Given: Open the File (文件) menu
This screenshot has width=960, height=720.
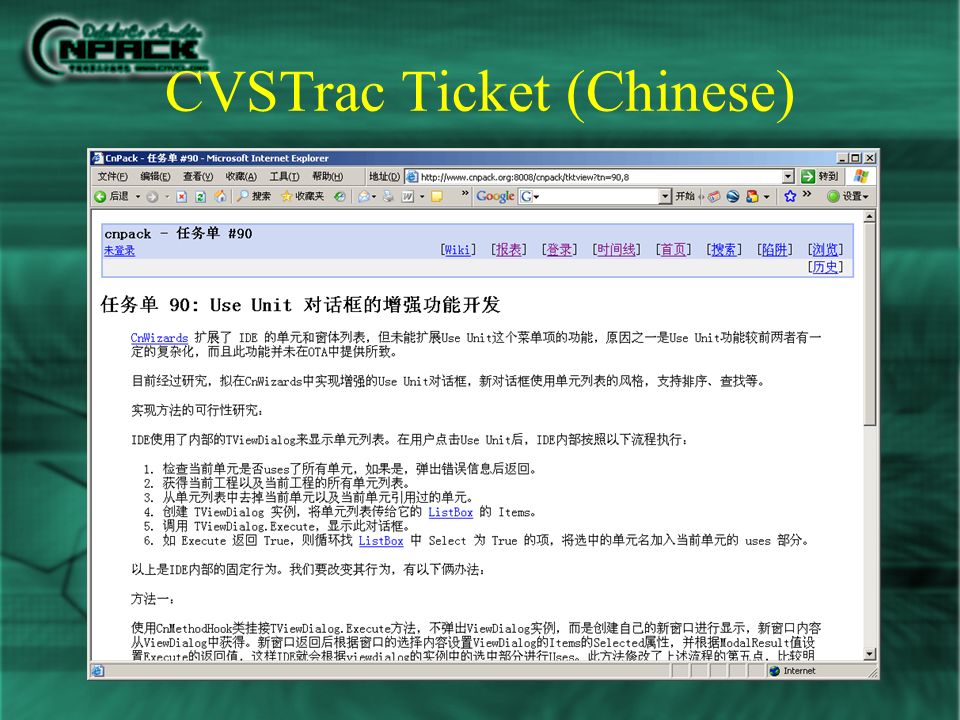Looking at the screenshot, I should pyautogui.click(x=113, y=176).
